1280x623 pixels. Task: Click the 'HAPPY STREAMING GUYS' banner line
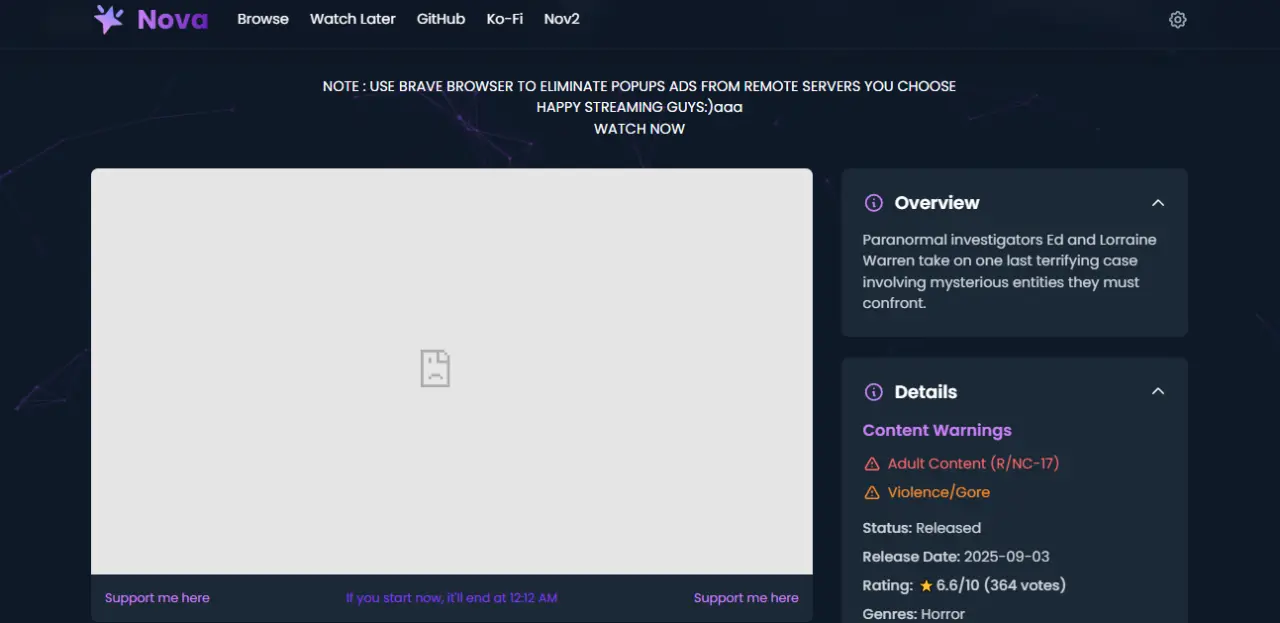[639, 107]
